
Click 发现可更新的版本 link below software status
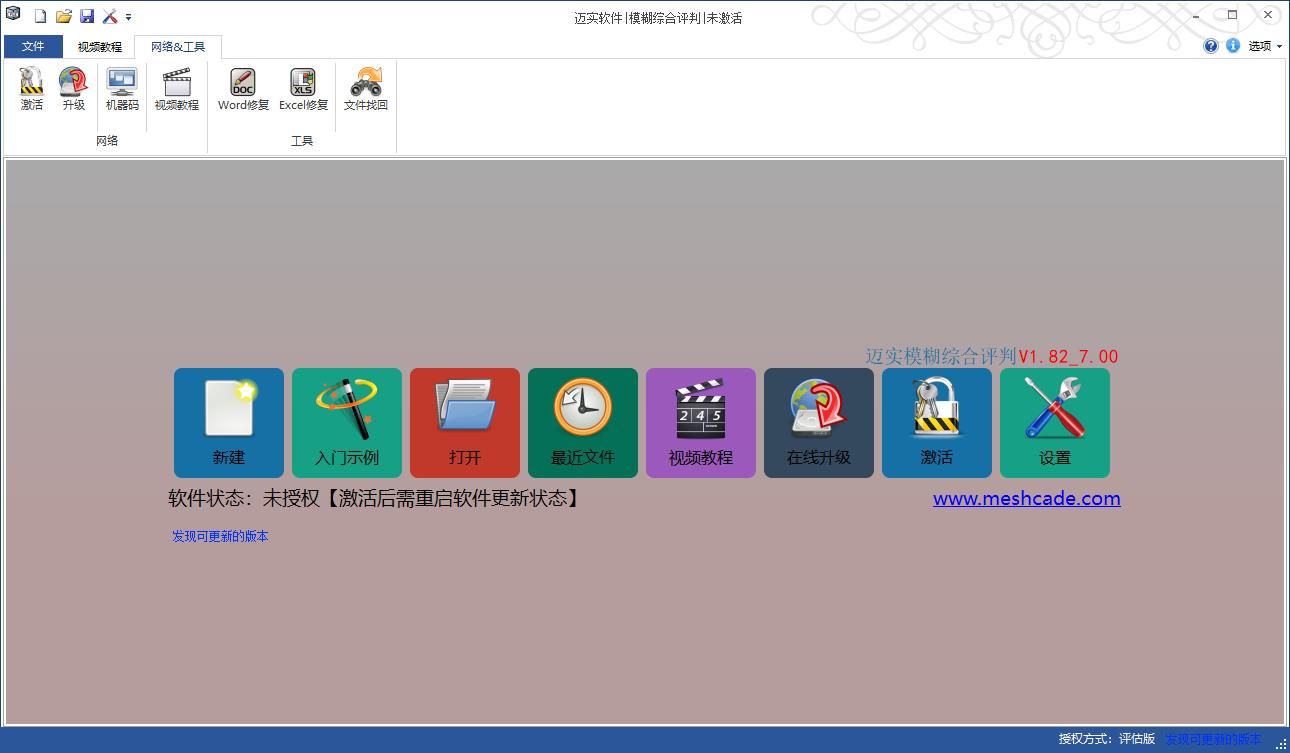coord(220,536)
